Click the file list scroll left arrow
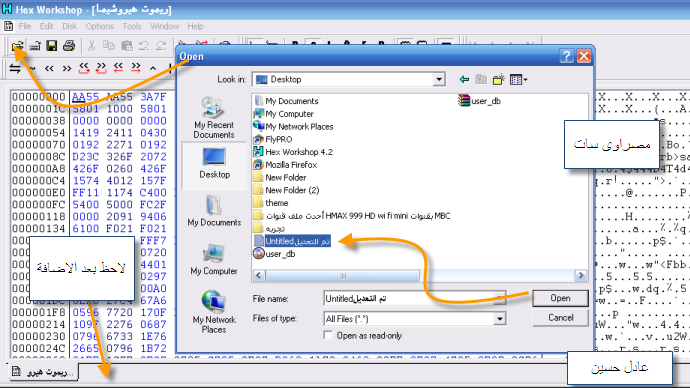Screen dimensions: 690x388 (259, 275)
